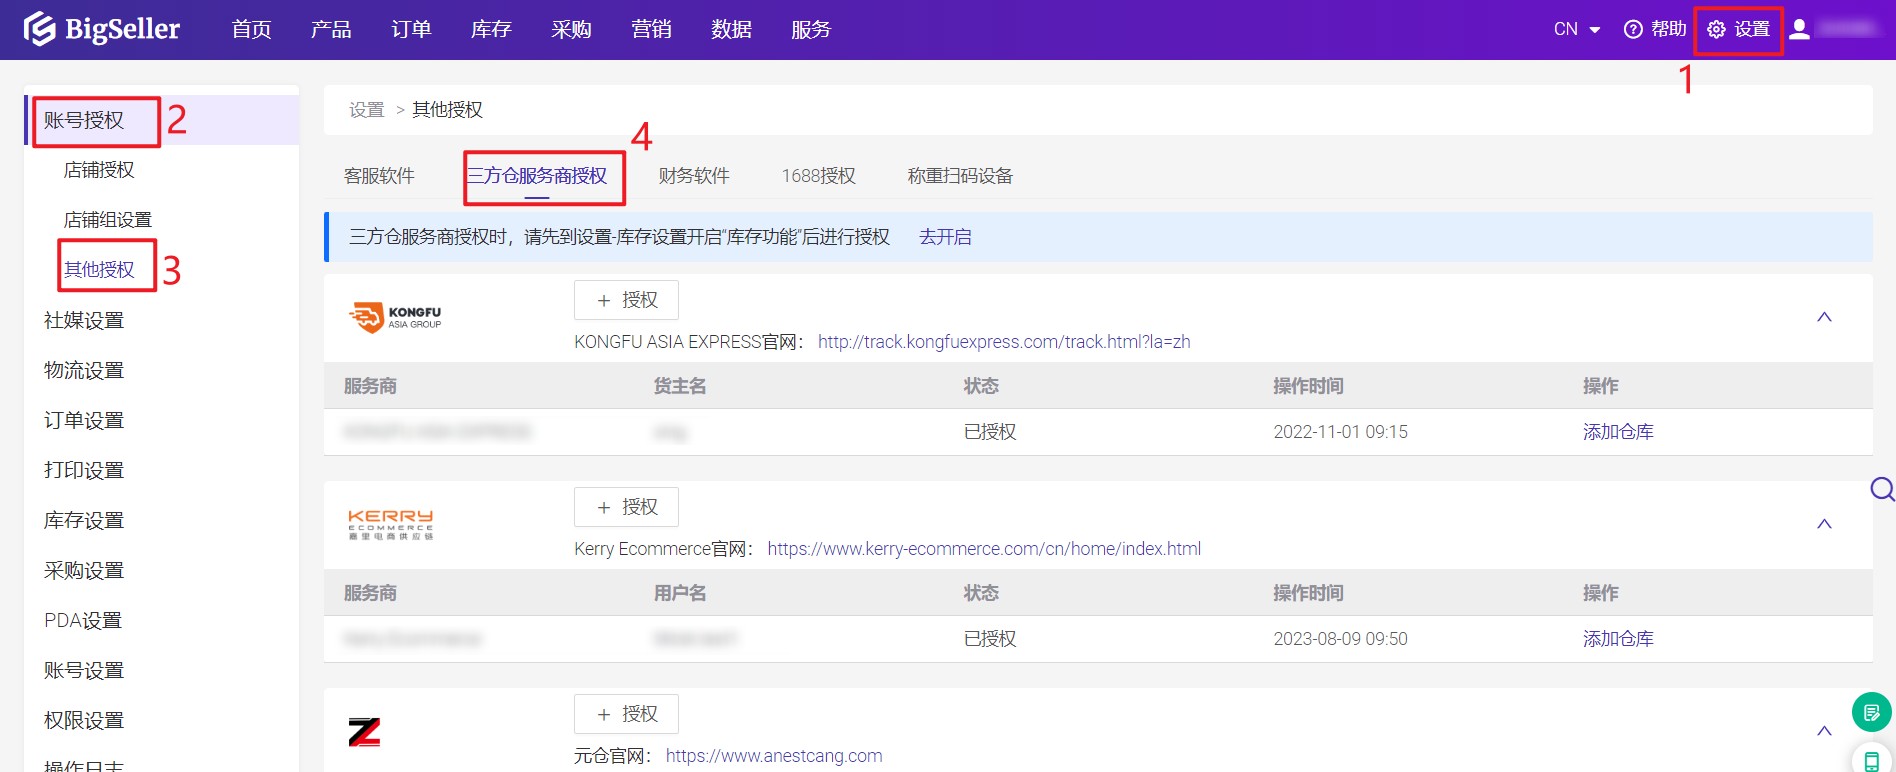The width and height of the screenshot is (1896, 772).
Task: Open the anestcang.com website link
Action: pos(774,756)
